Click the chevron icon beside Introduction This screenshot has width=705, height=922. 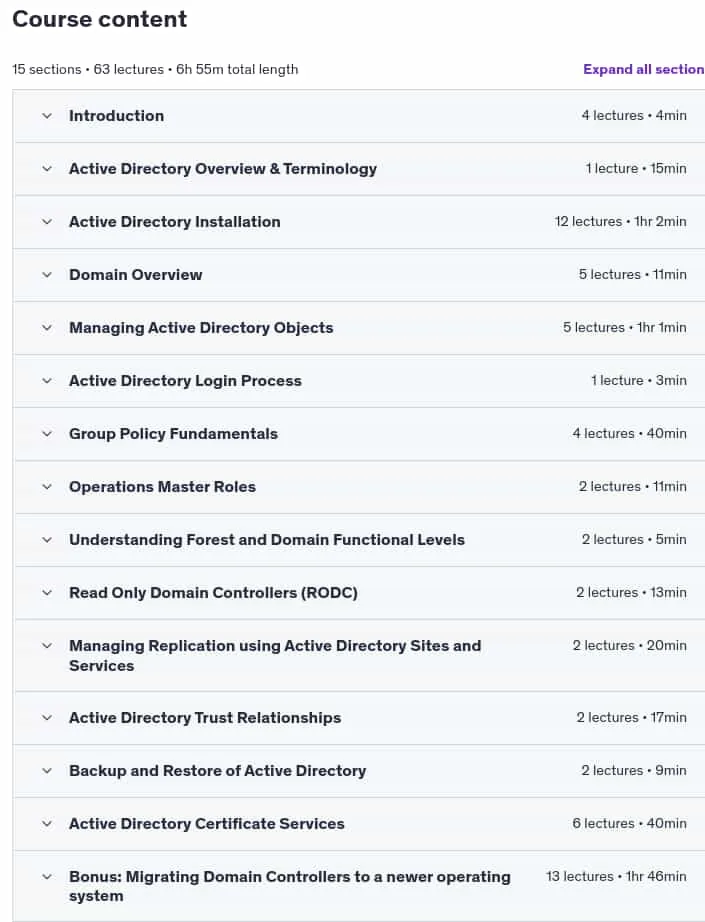click(x=47, y=116)
